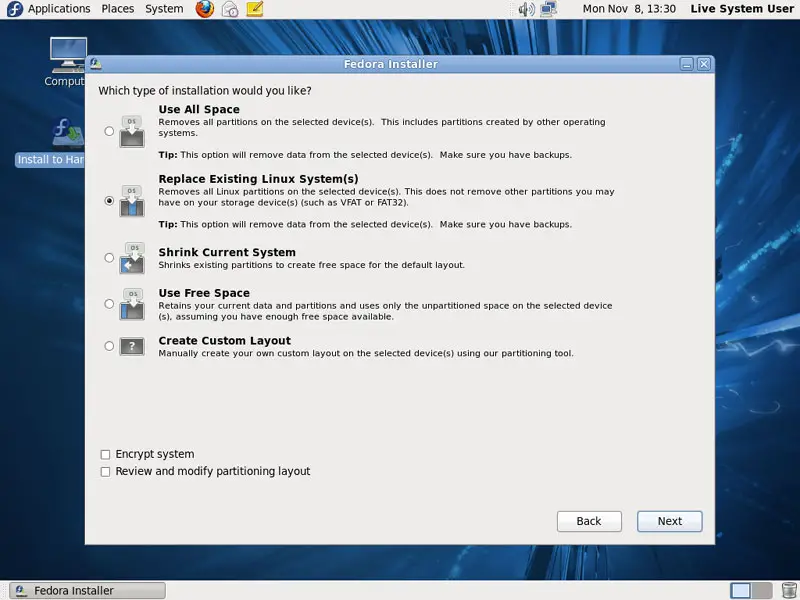
Task: Click the network connection tray icon
Action: (x=548, y=9)
